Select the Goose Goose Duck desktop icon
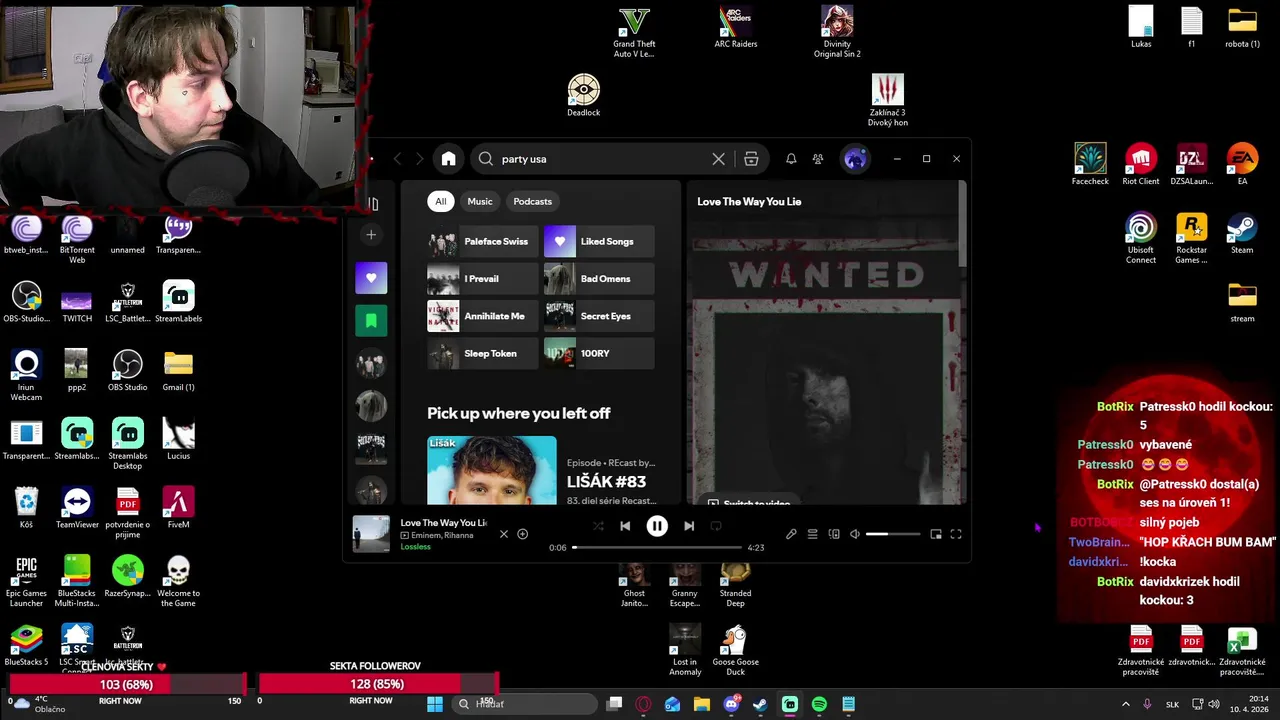Screen dimensions: 1280x720 pos(736,650)
